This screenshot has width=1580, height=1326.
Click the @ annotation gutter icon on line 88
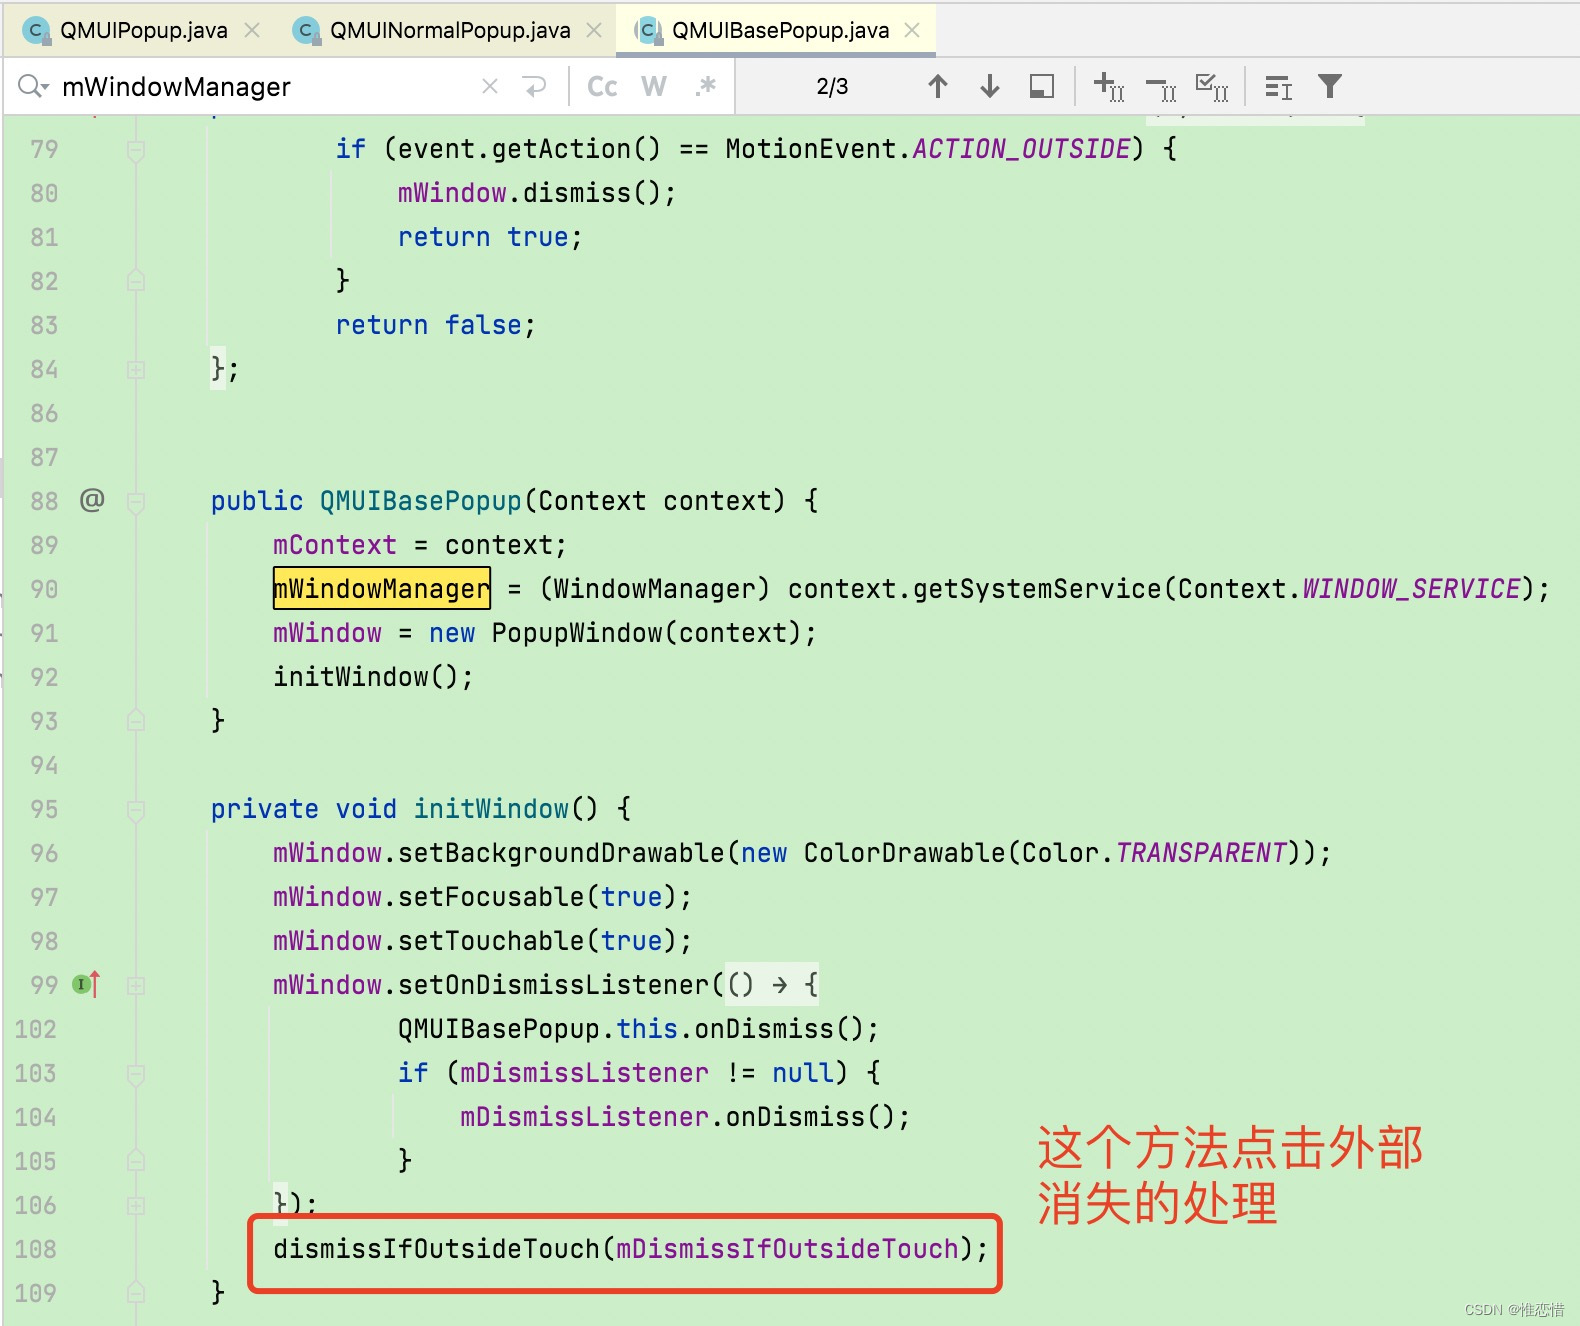pyautogui.click(x=92, y=499)
